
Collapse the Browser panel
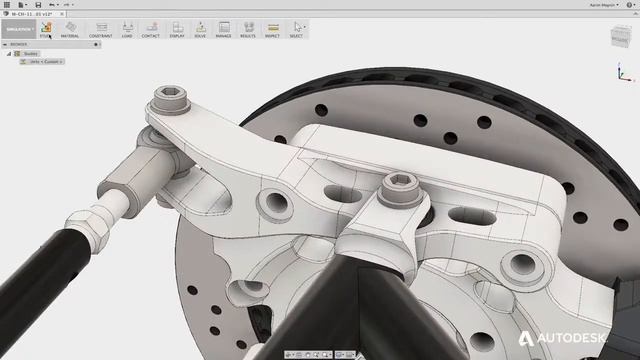[5, 44]
